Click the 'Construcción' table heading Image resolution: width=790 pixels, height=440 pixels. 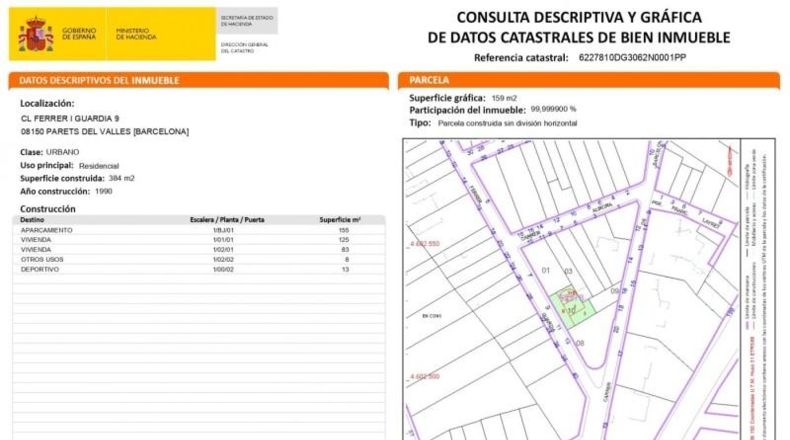coord(48,209)
